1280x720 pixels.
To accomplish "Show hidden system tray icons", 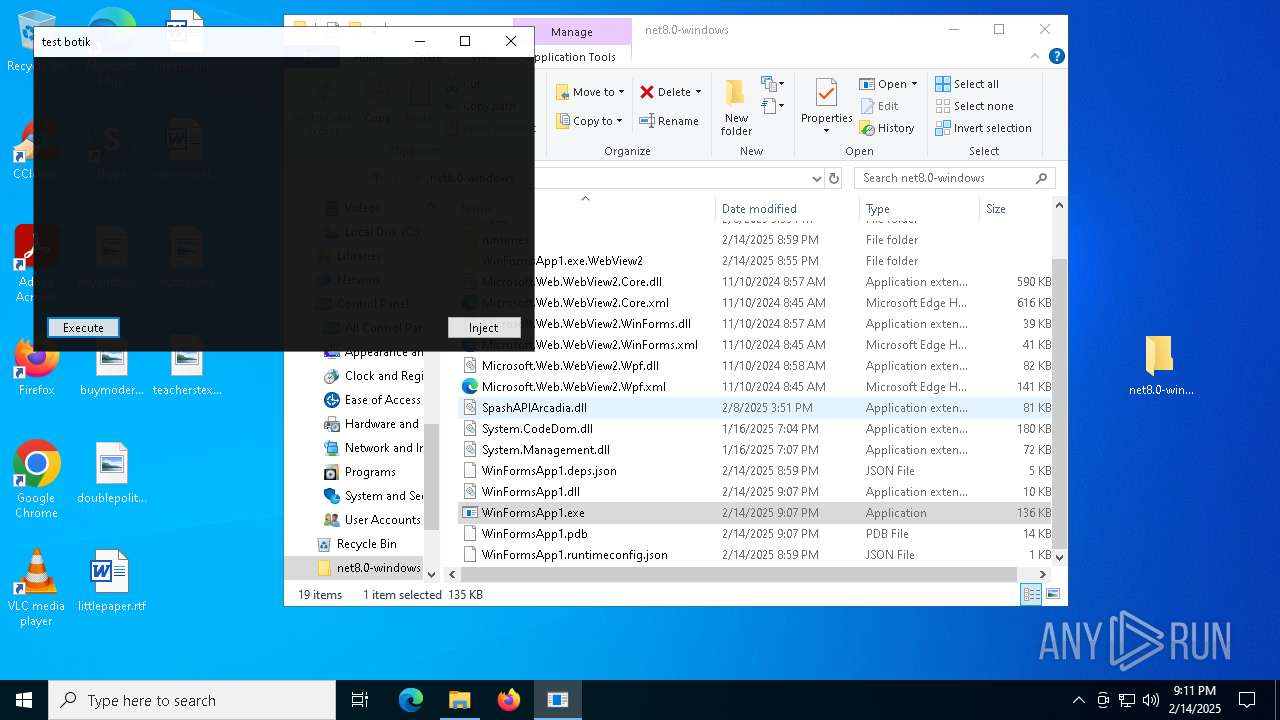I will click(1078, 700).
